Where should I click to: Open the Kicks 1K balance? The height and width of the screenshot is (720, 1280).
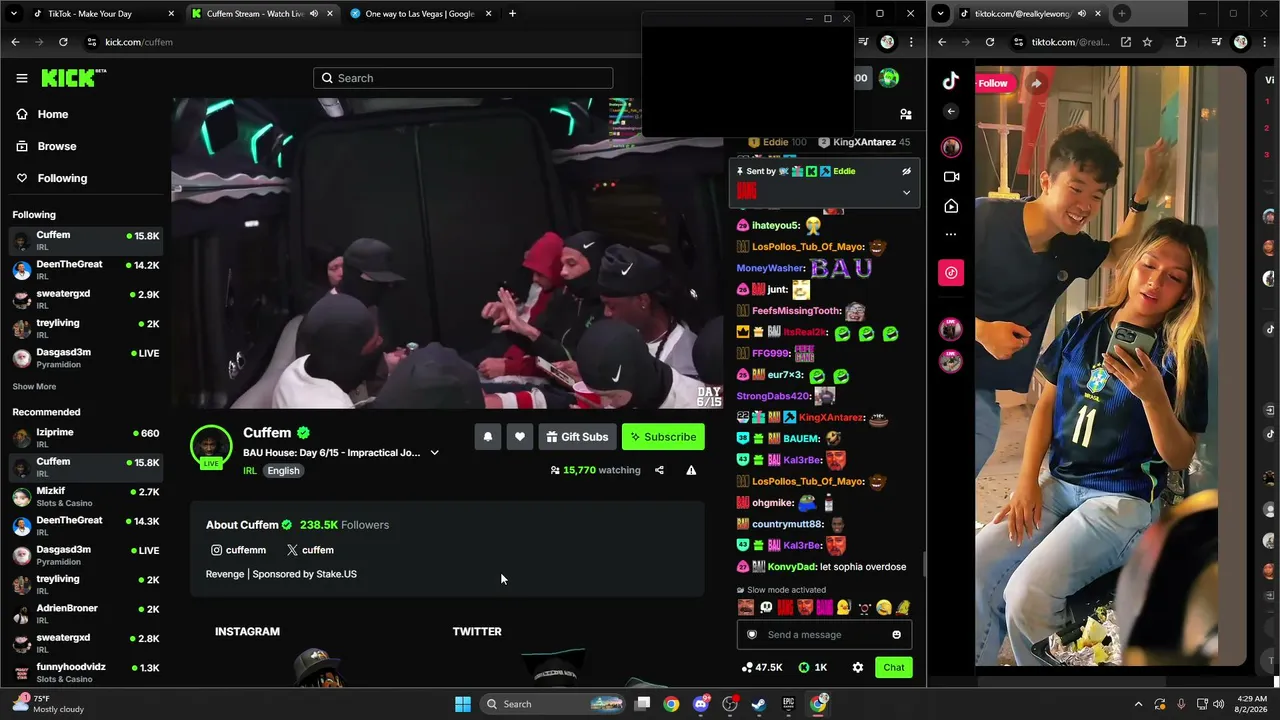click(813, 667)
